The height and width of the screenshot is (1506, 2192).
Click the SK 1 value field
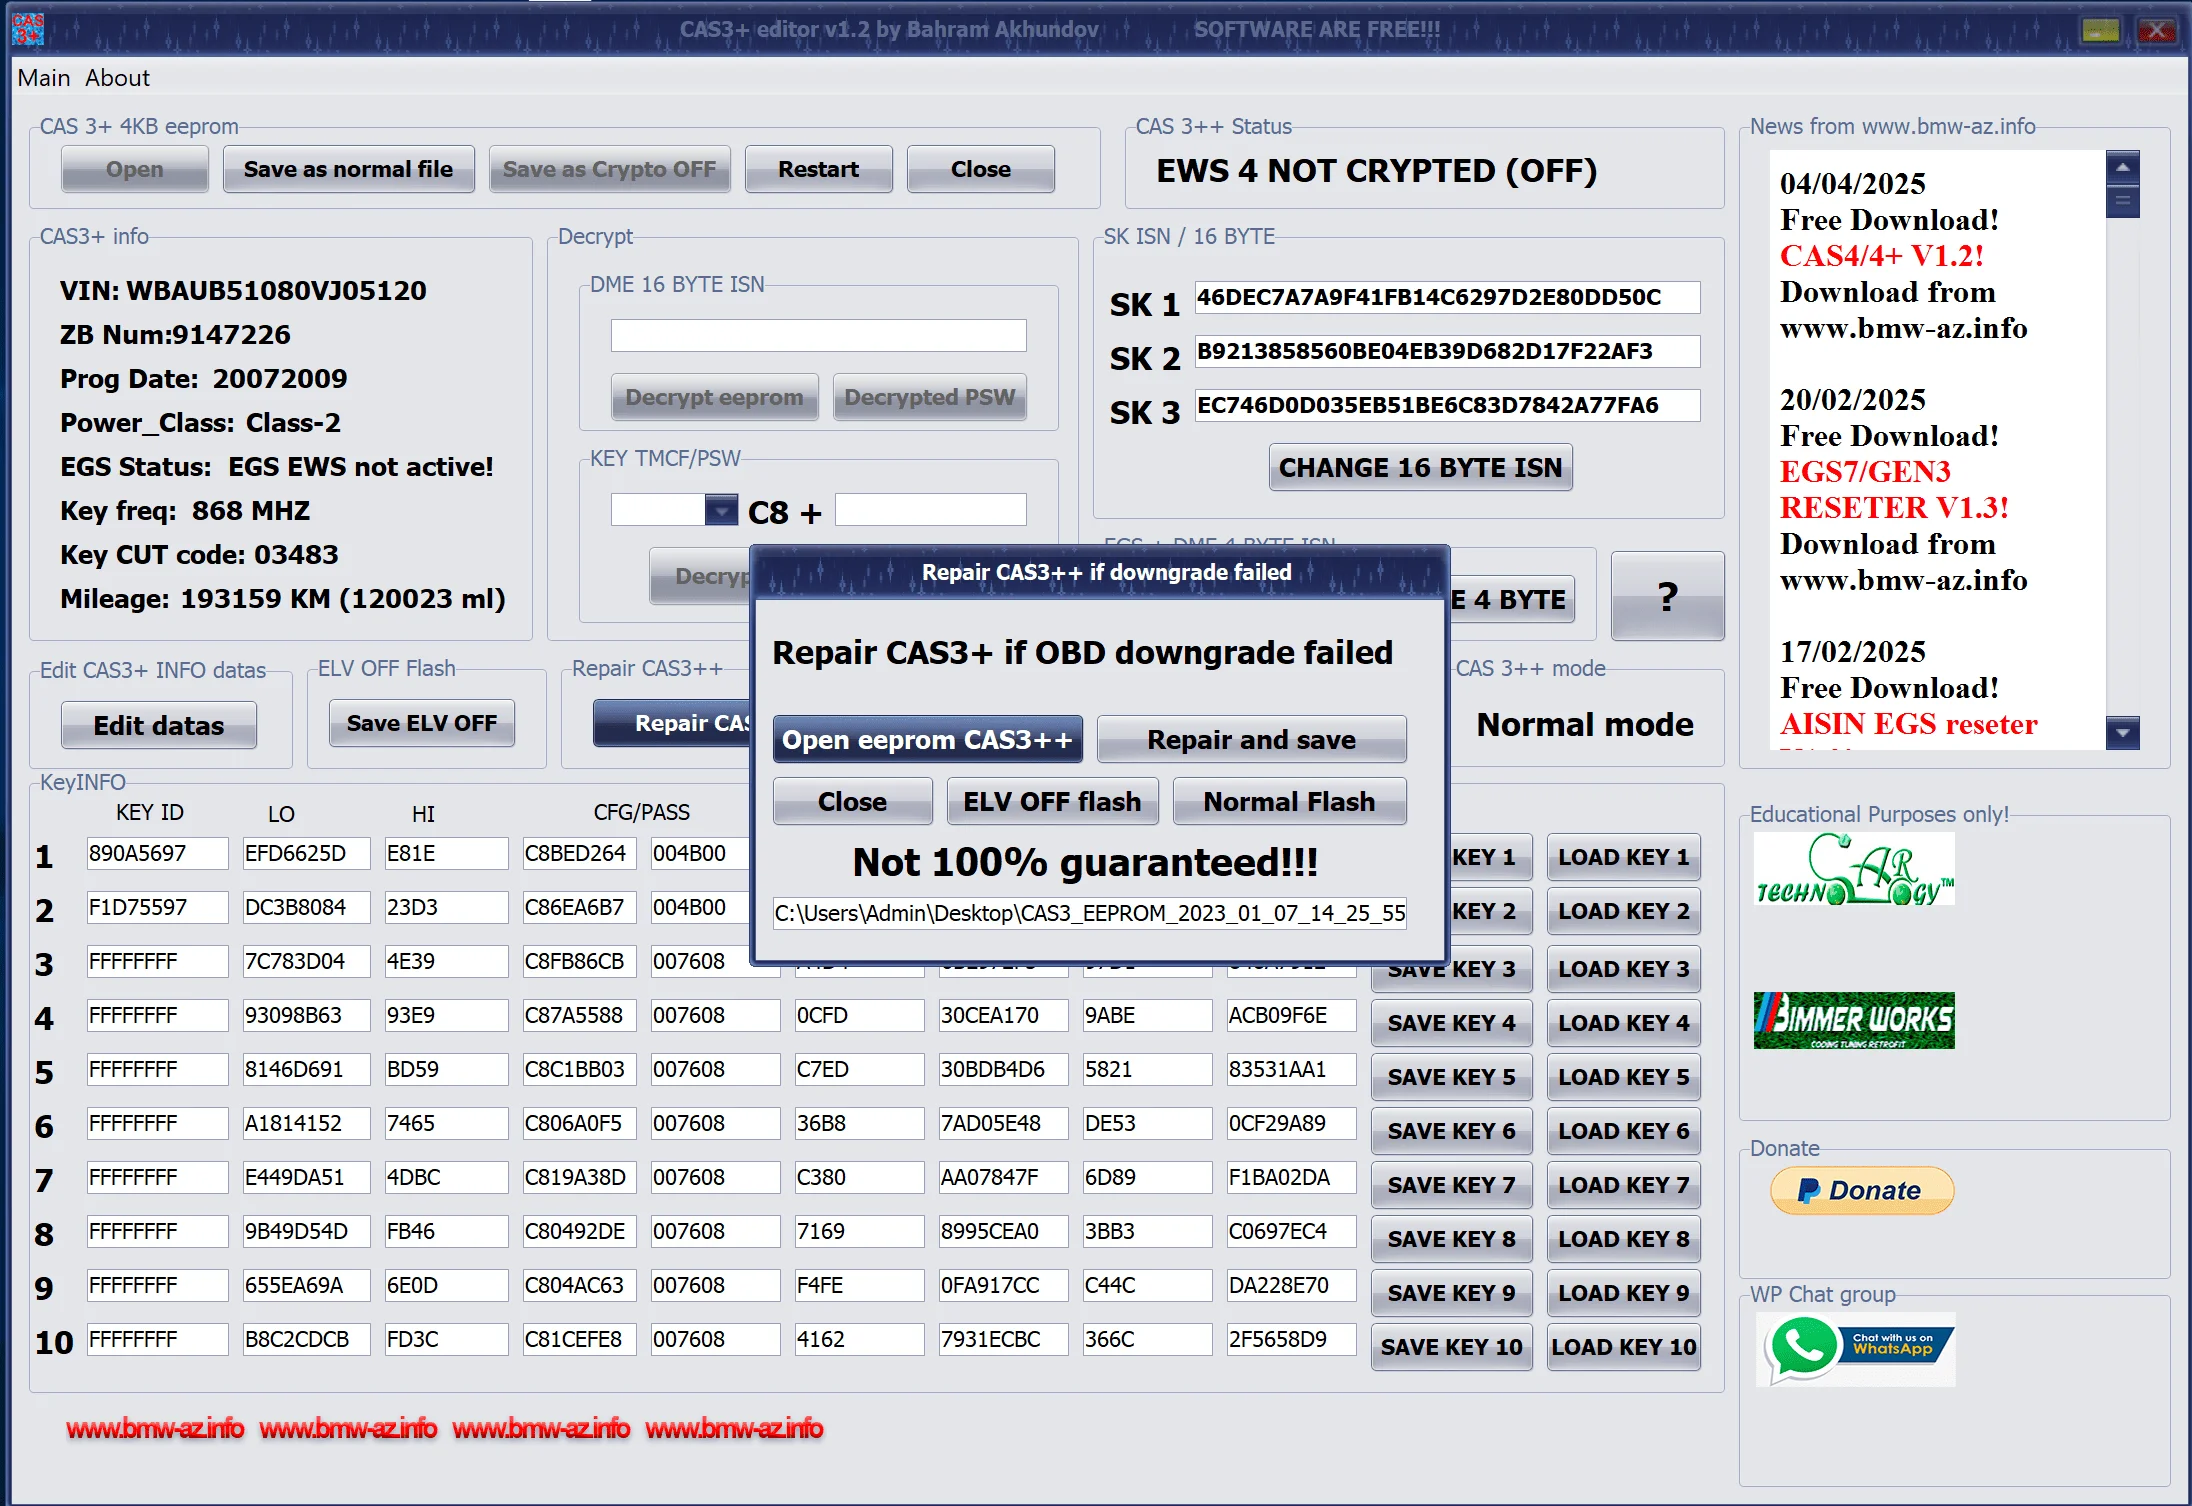click(x=1447, y=297)
